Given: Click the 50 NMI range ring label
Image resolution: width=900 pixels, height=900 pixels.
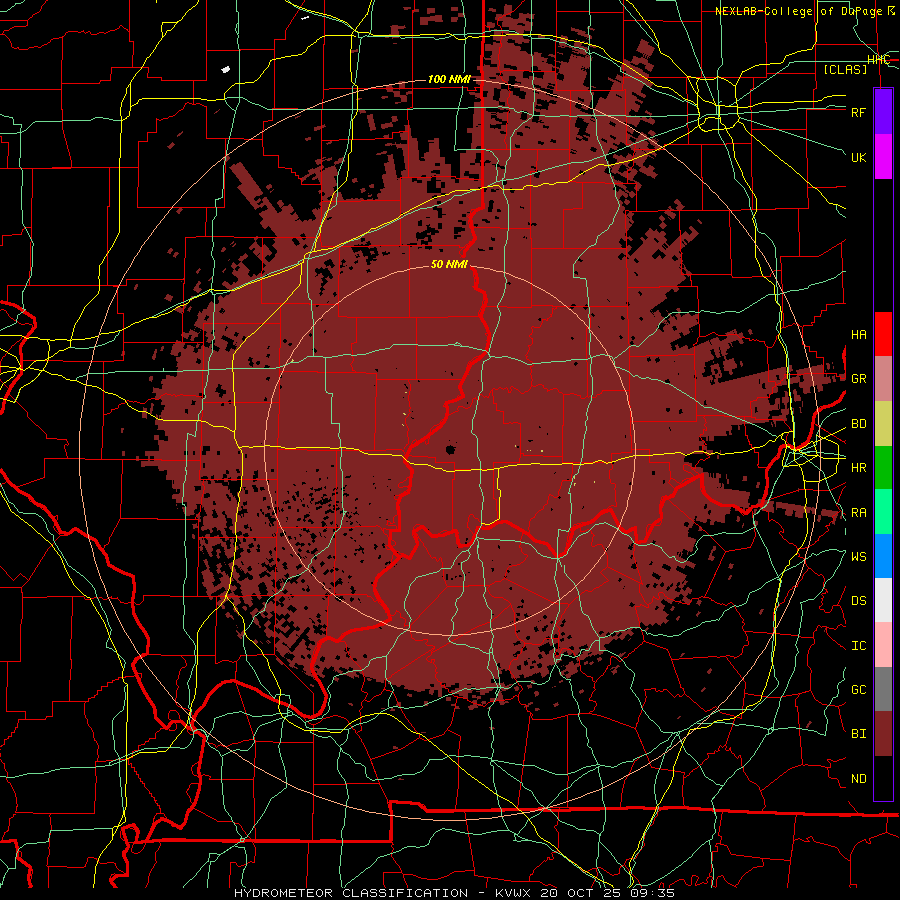Looking at the screenshot, I should pos(449,264).
